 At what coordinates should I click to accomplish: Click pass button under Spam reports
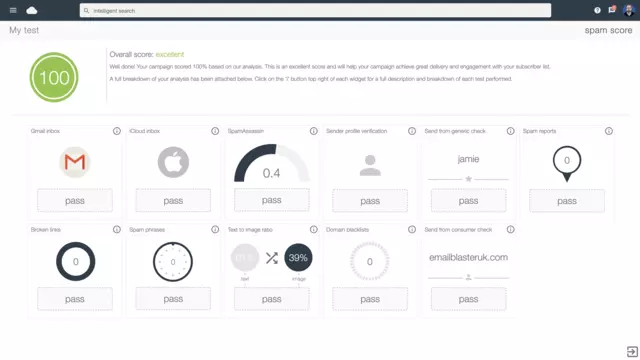point(567,201)
